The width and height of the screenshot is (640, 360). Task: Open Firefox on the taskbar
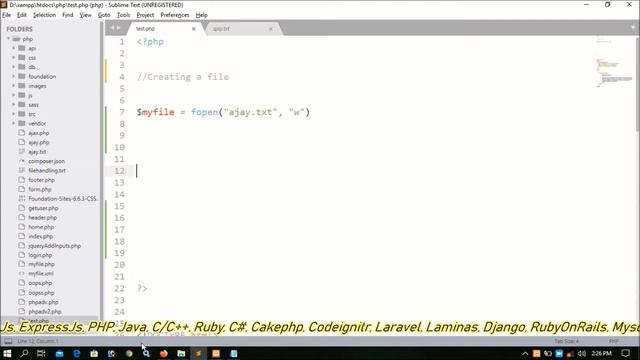click(x=164, y=353)
